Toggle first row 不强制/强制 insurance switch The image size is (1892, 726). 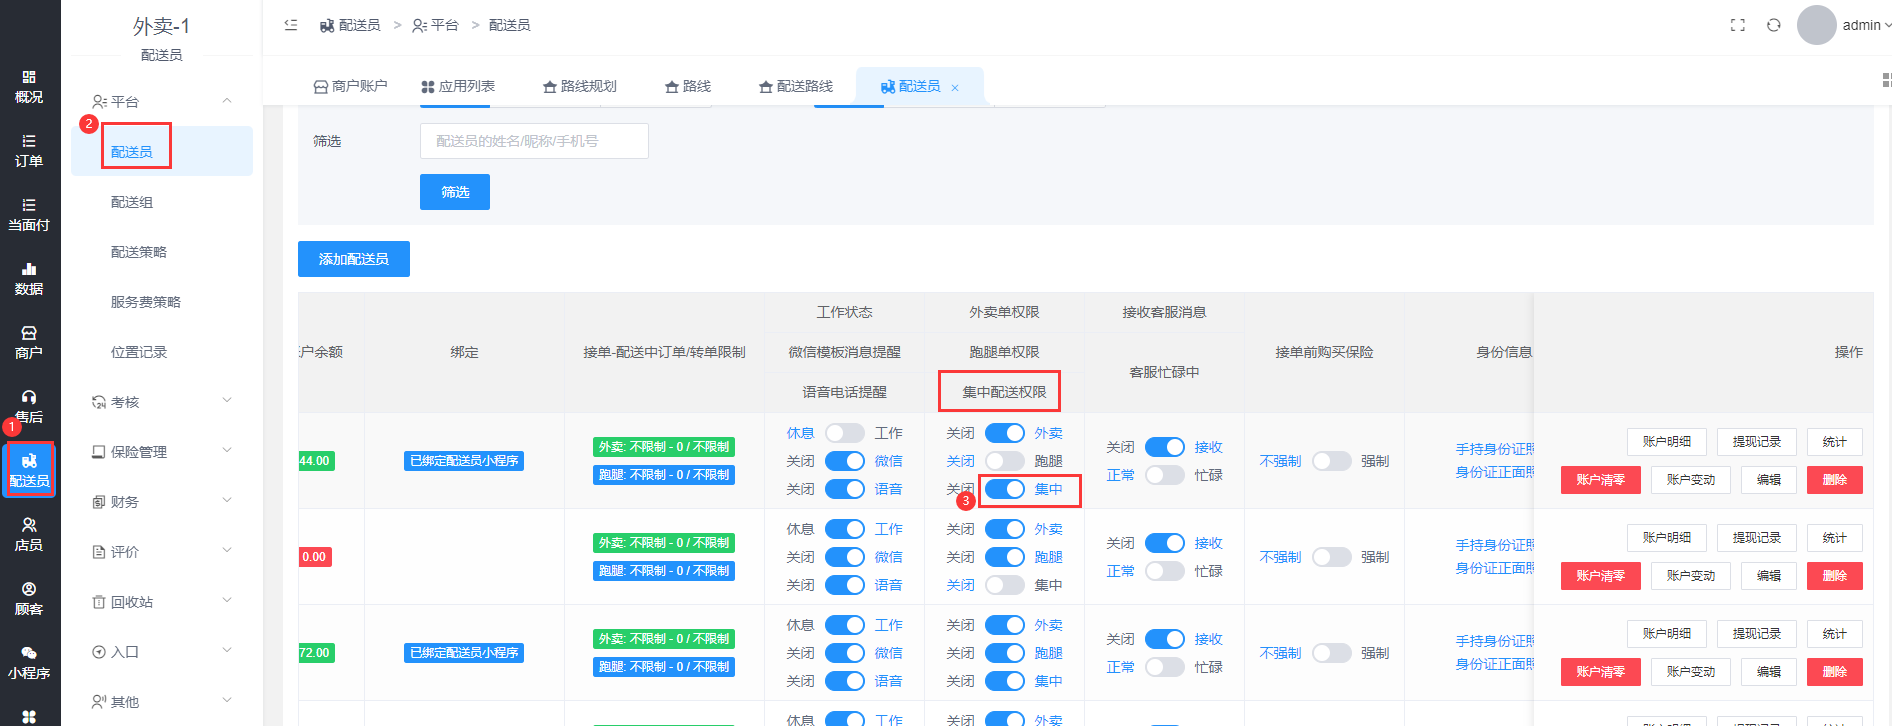[1331, 461]
